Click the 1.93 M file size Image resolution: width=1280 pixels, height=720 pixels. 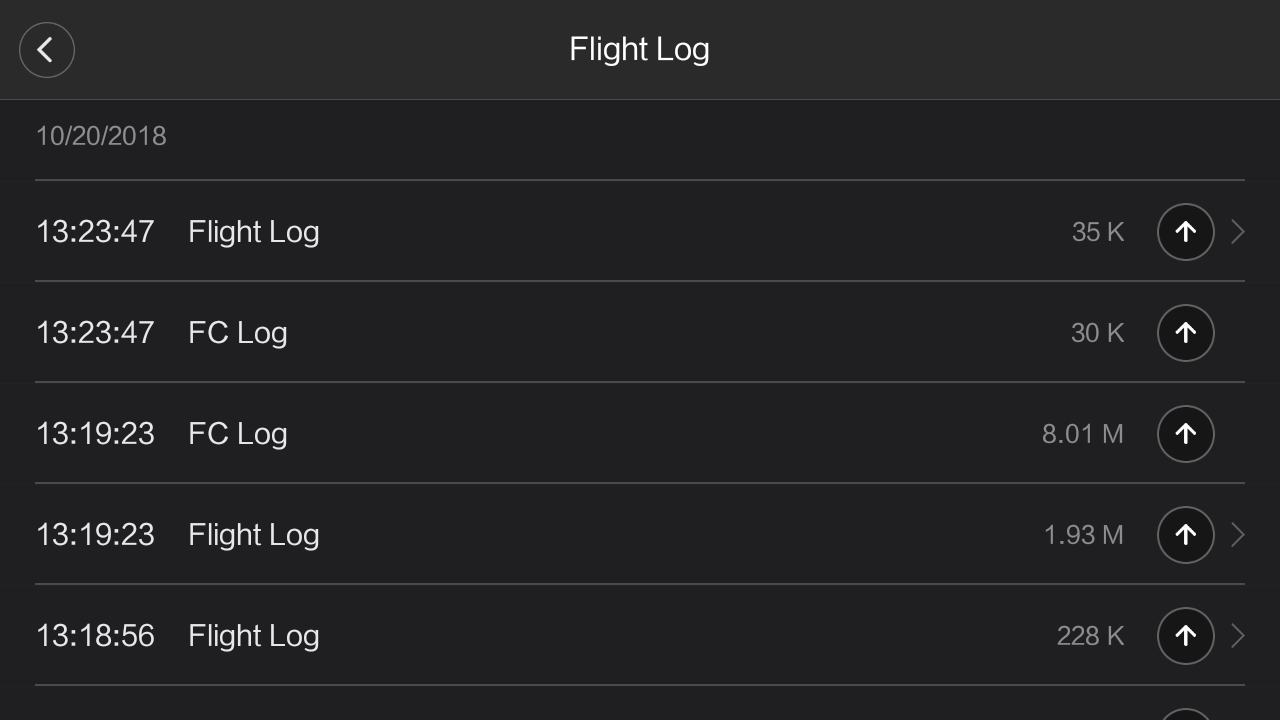click(x=1083, y=535)
